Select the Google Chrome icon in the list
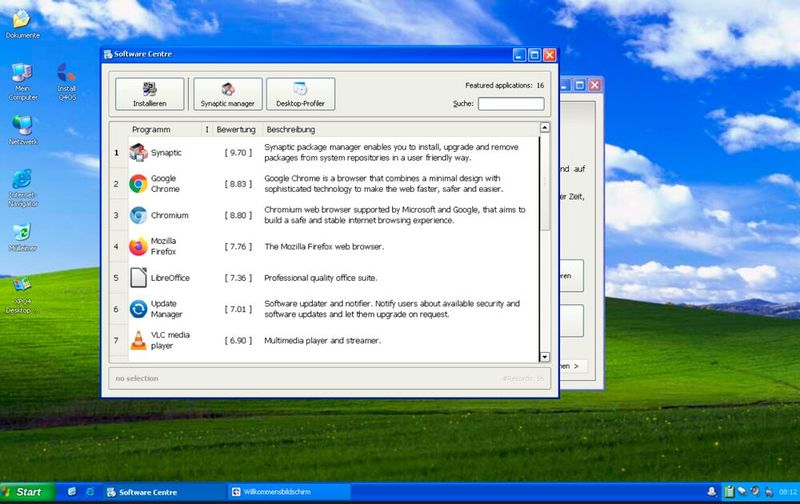800x504 pixels. pyautogui.click(x=138, y=184)
